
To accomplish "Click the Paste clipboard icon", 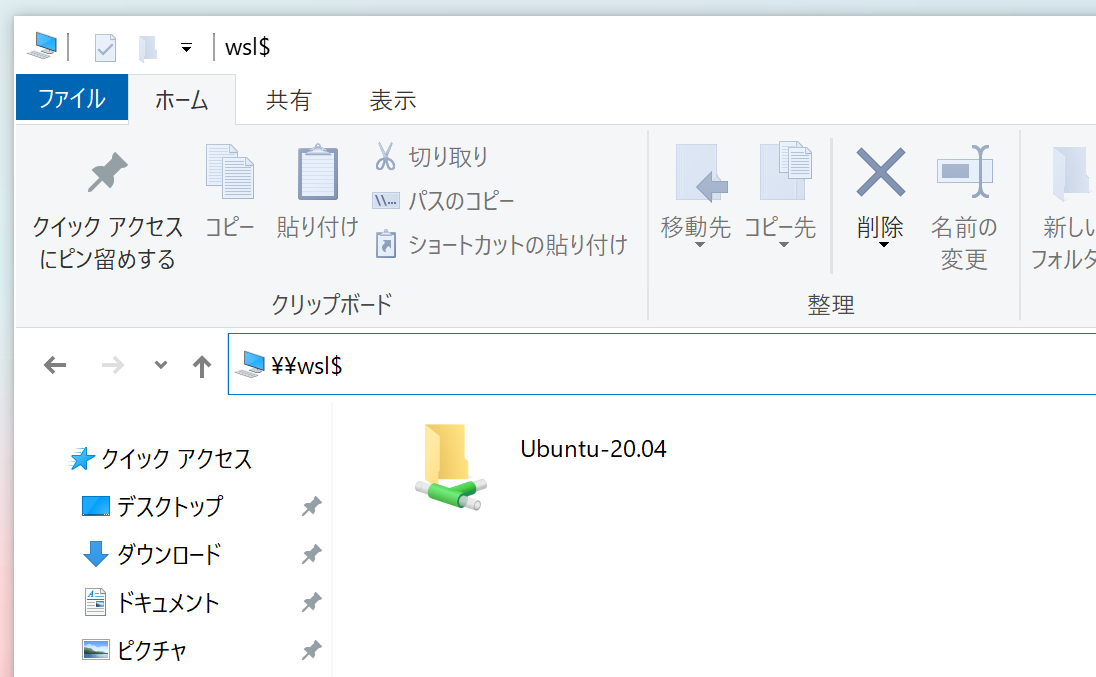I will click(x=318, y=174).
